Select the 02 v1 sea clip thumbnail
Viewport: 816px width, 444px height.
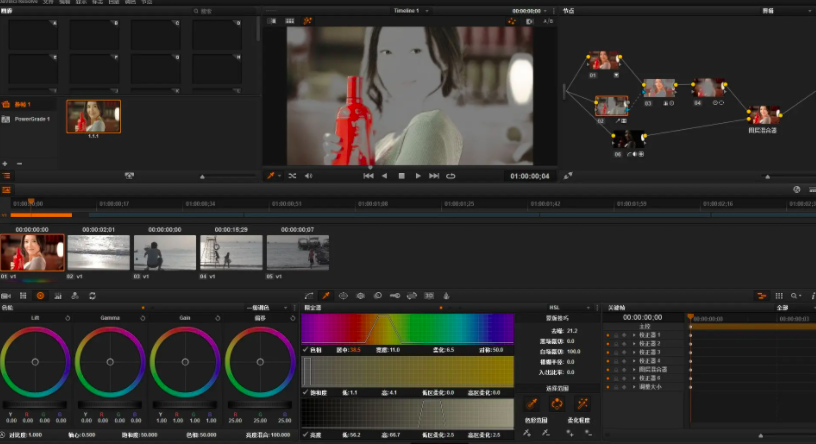98,252
